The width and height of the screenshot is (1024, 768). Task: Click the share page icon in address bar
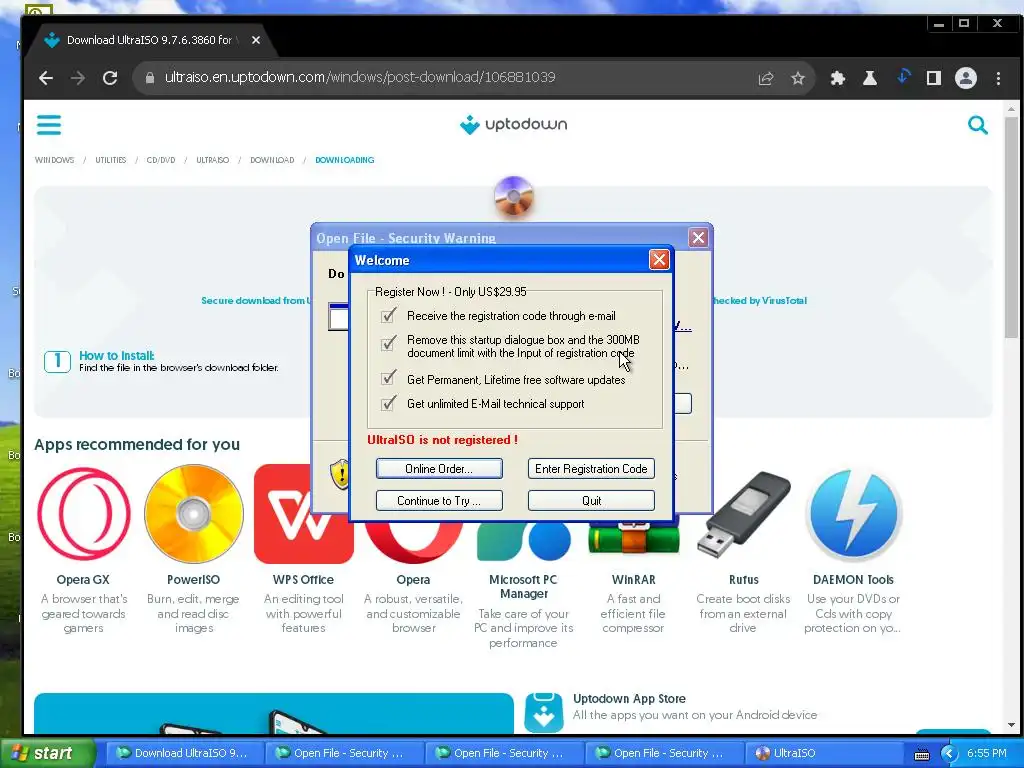point(765,78)
